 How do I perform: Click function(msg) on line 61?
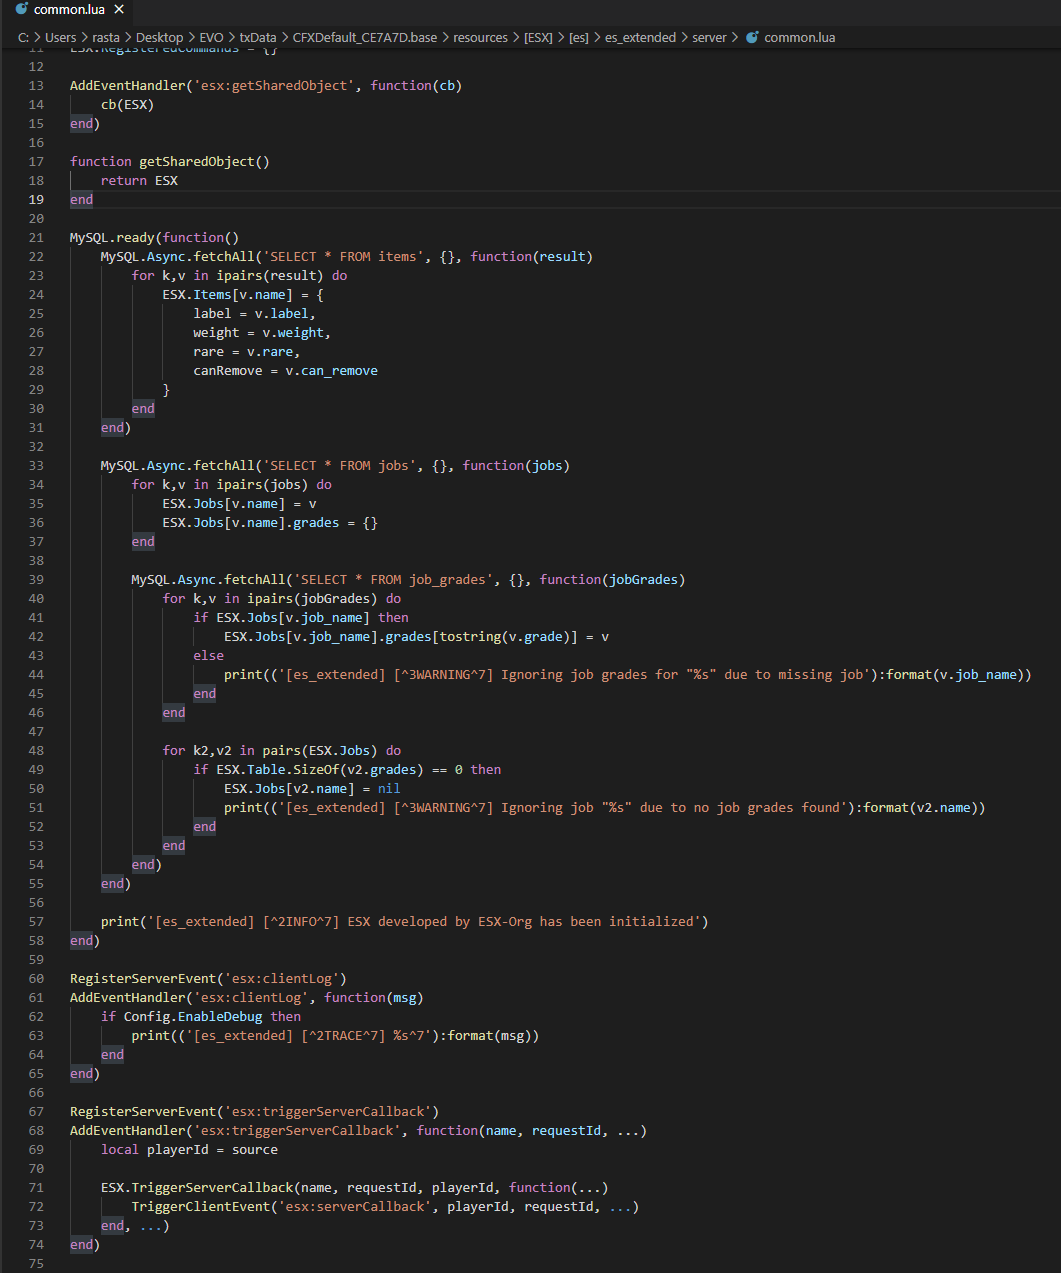click(374, 998)
